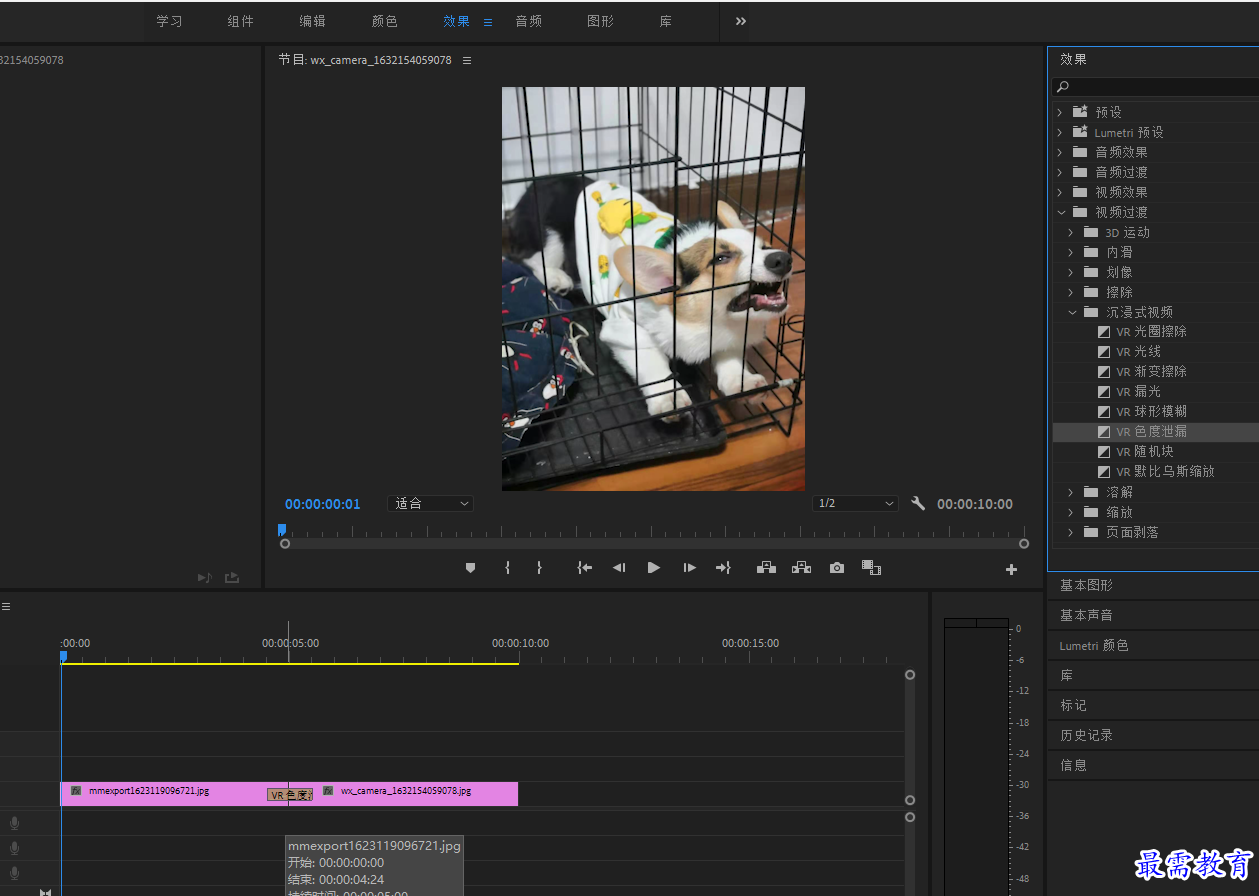1259x896 pixels.
Task: Open the 标记 panel
Action: (x=1073, y=705)
